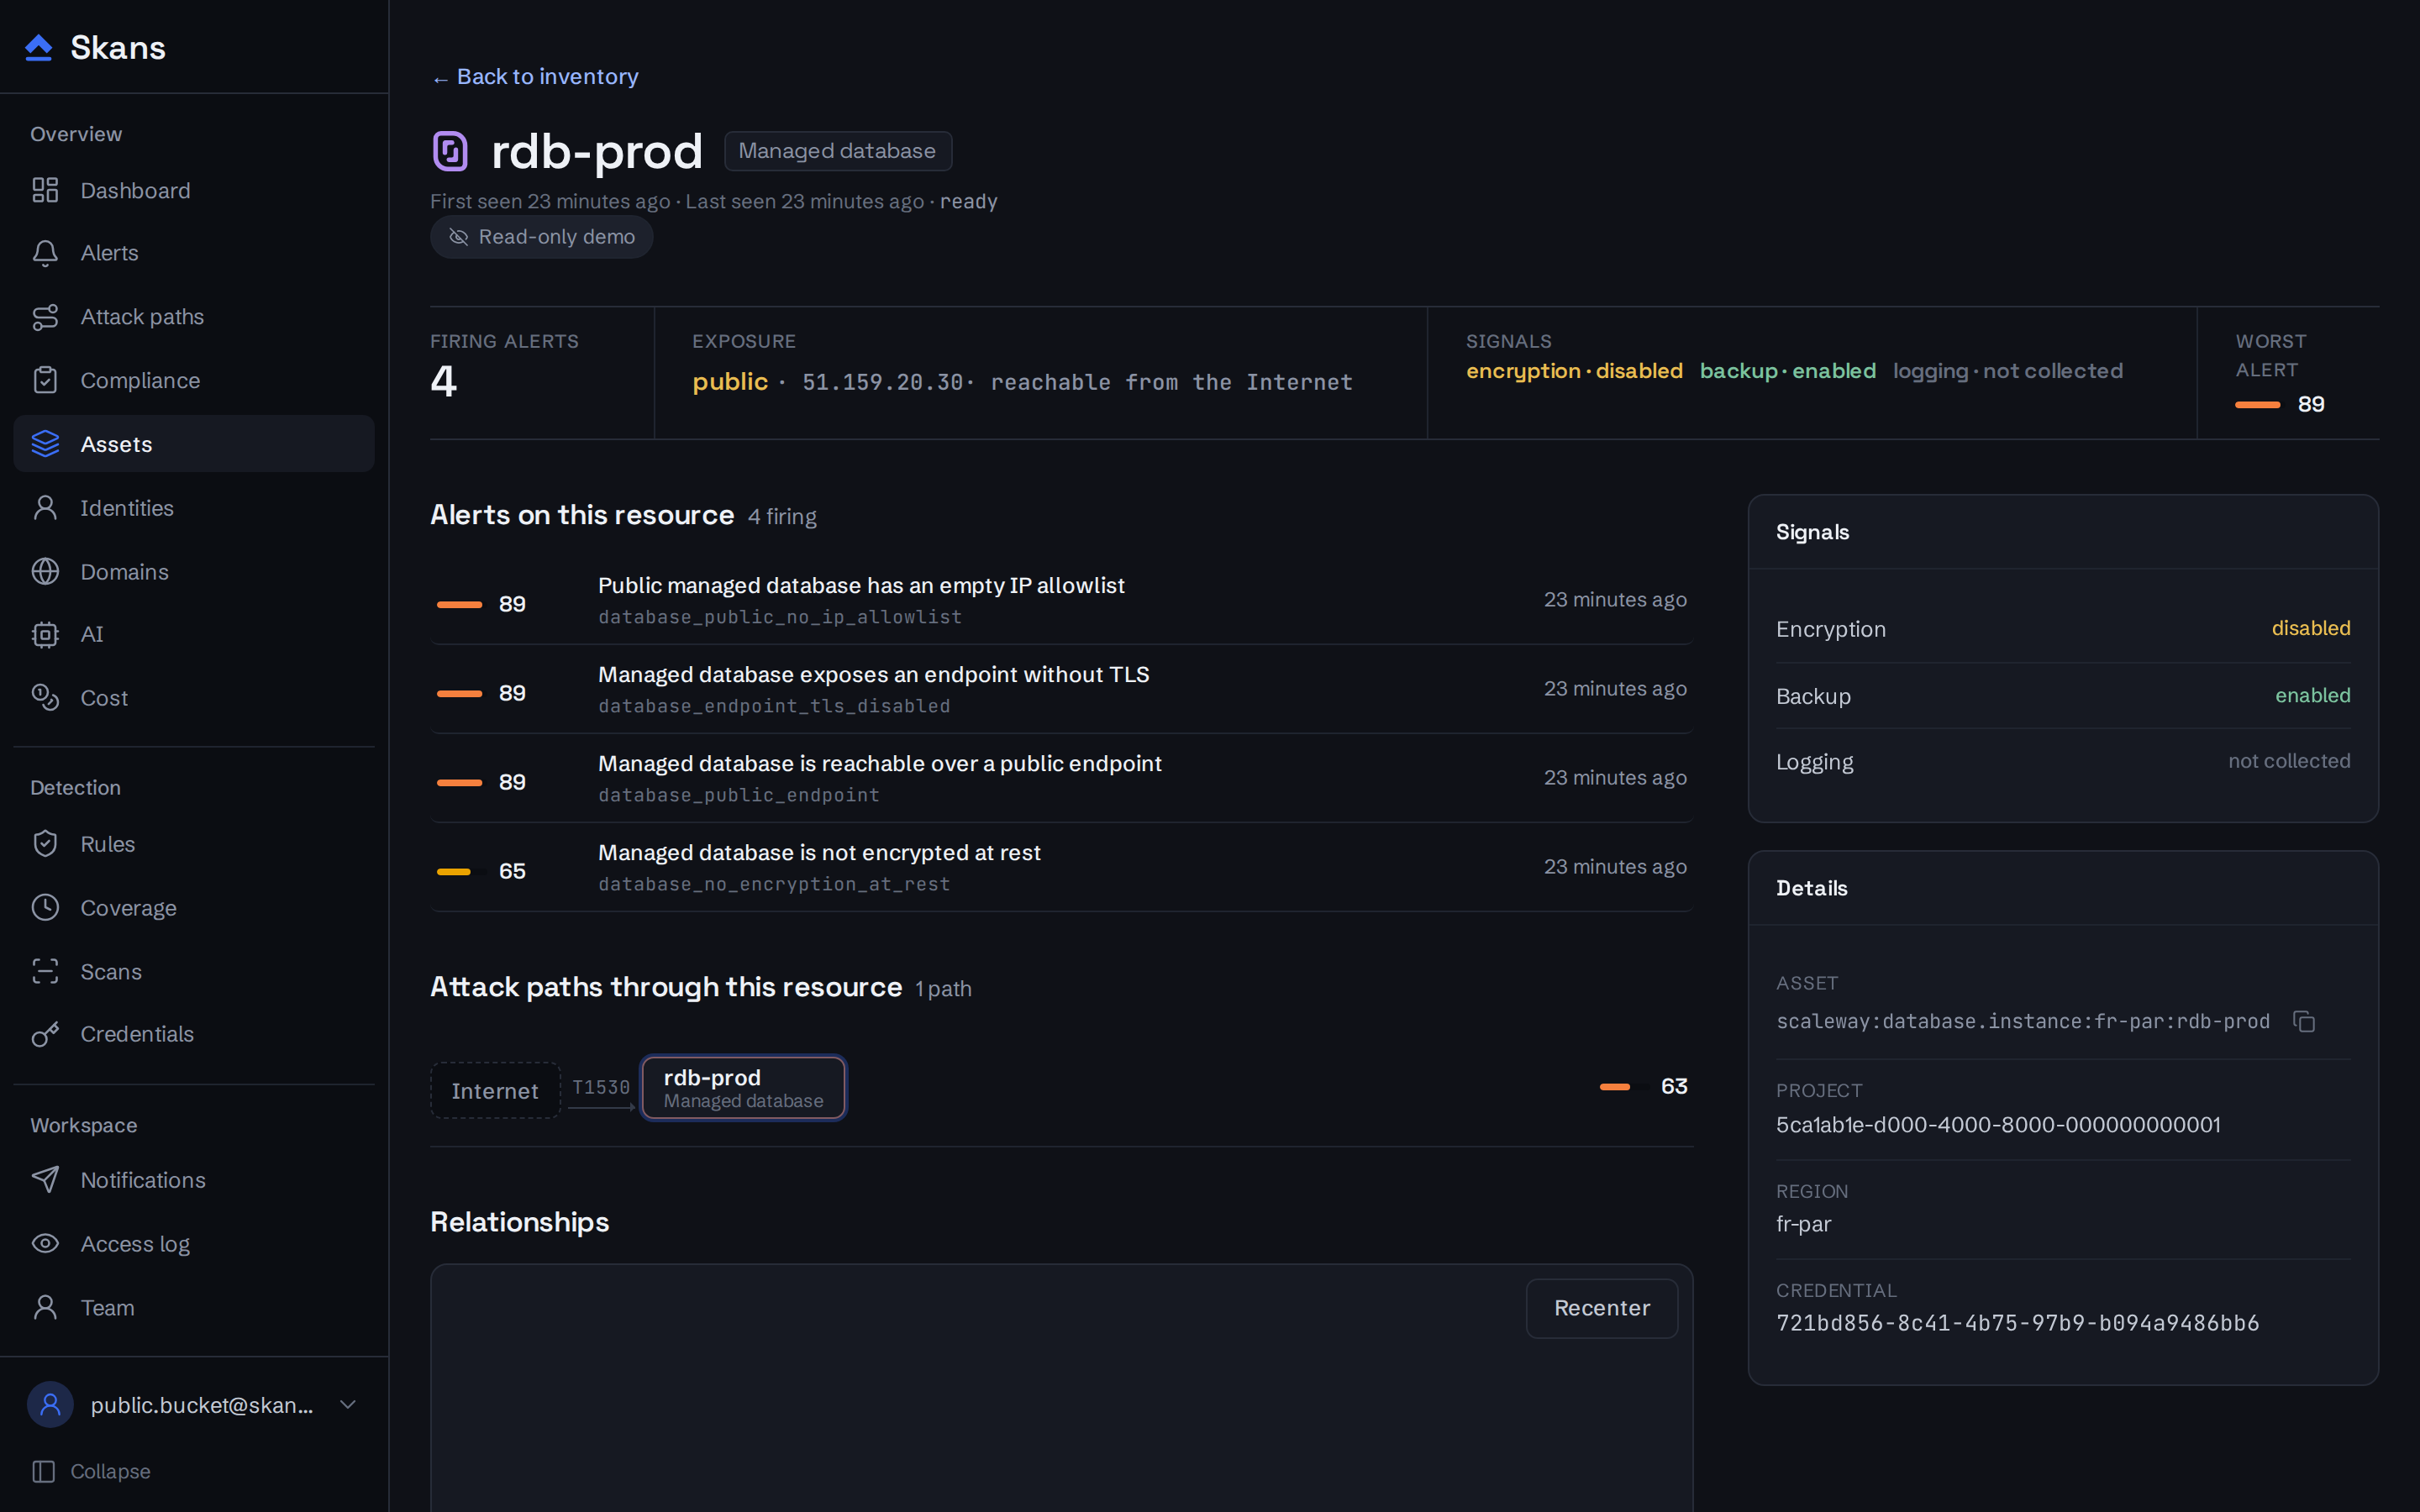
Task: Click the yellow severity bar beside score 65
Action: (x=453, y=871)
